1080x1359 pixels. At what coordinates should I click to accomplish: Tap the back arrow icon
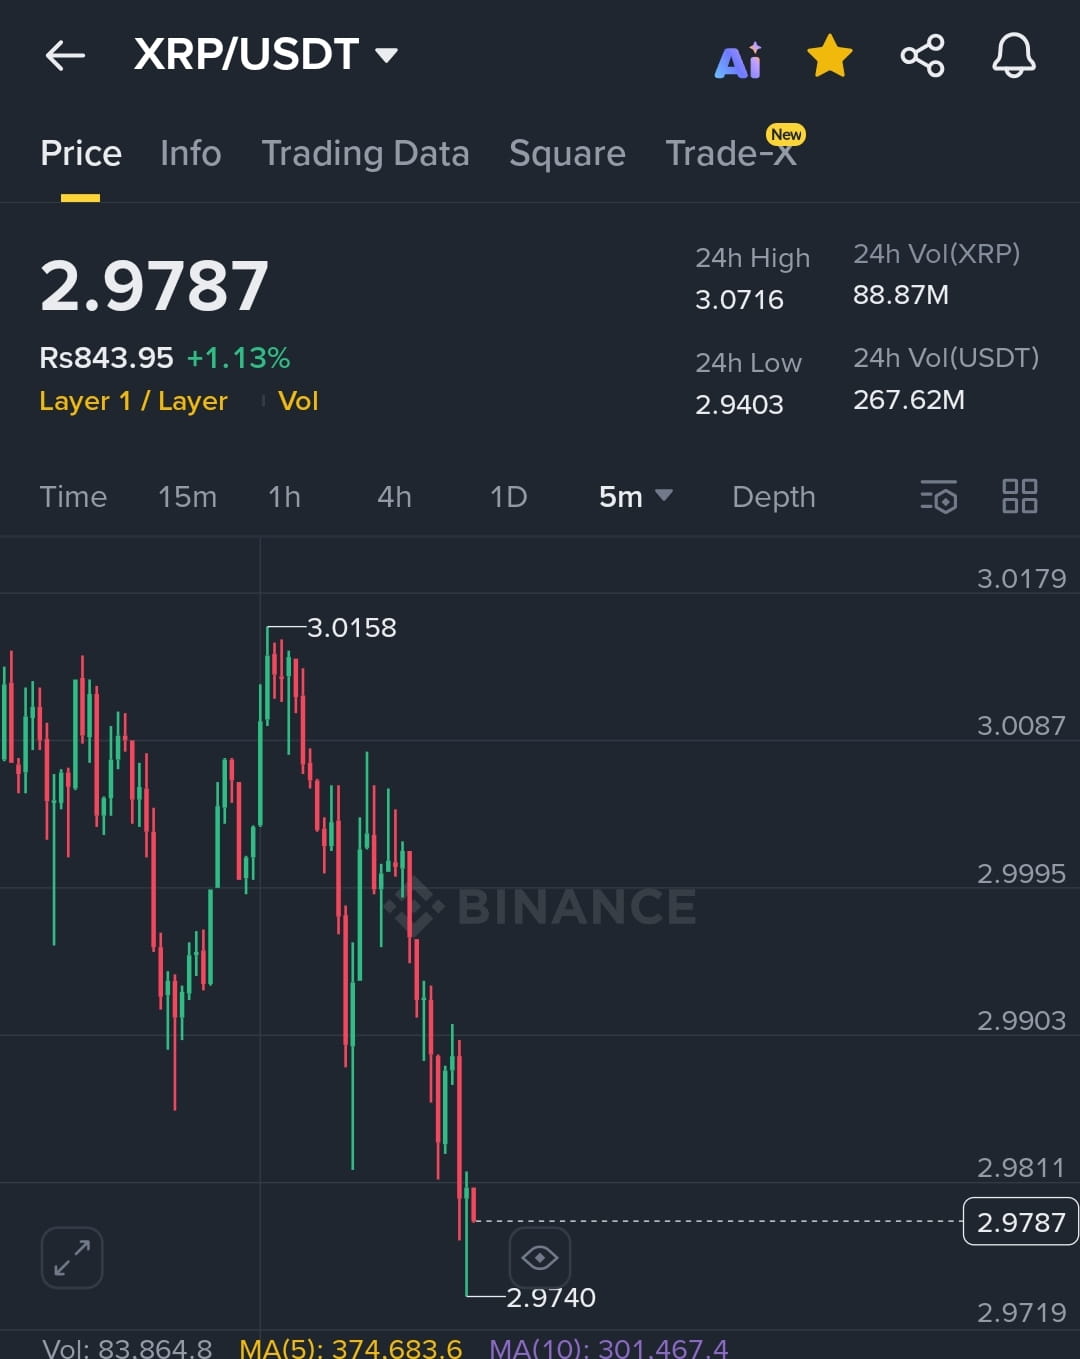pyautogui.click(x=65, y=55)
